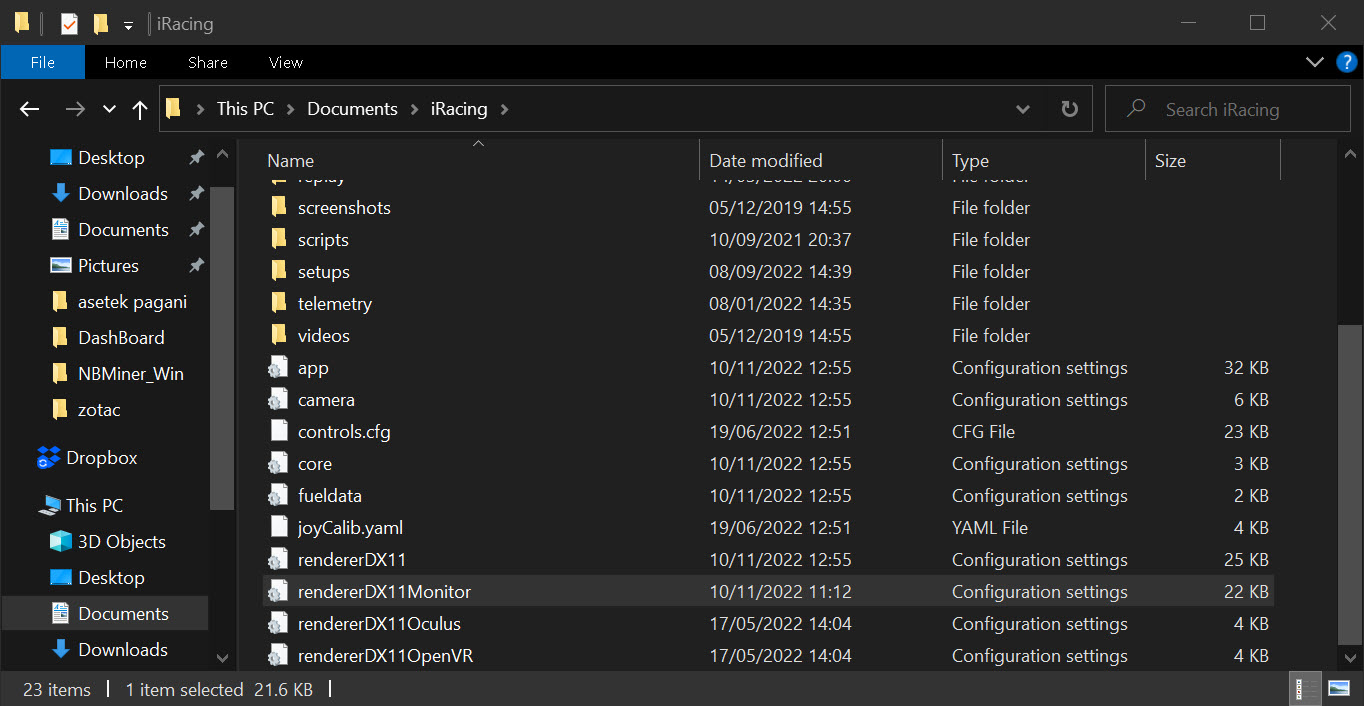Screen dimensions: 1364x706
Task: Switch to the View ribbon tab
Action: 285,62
